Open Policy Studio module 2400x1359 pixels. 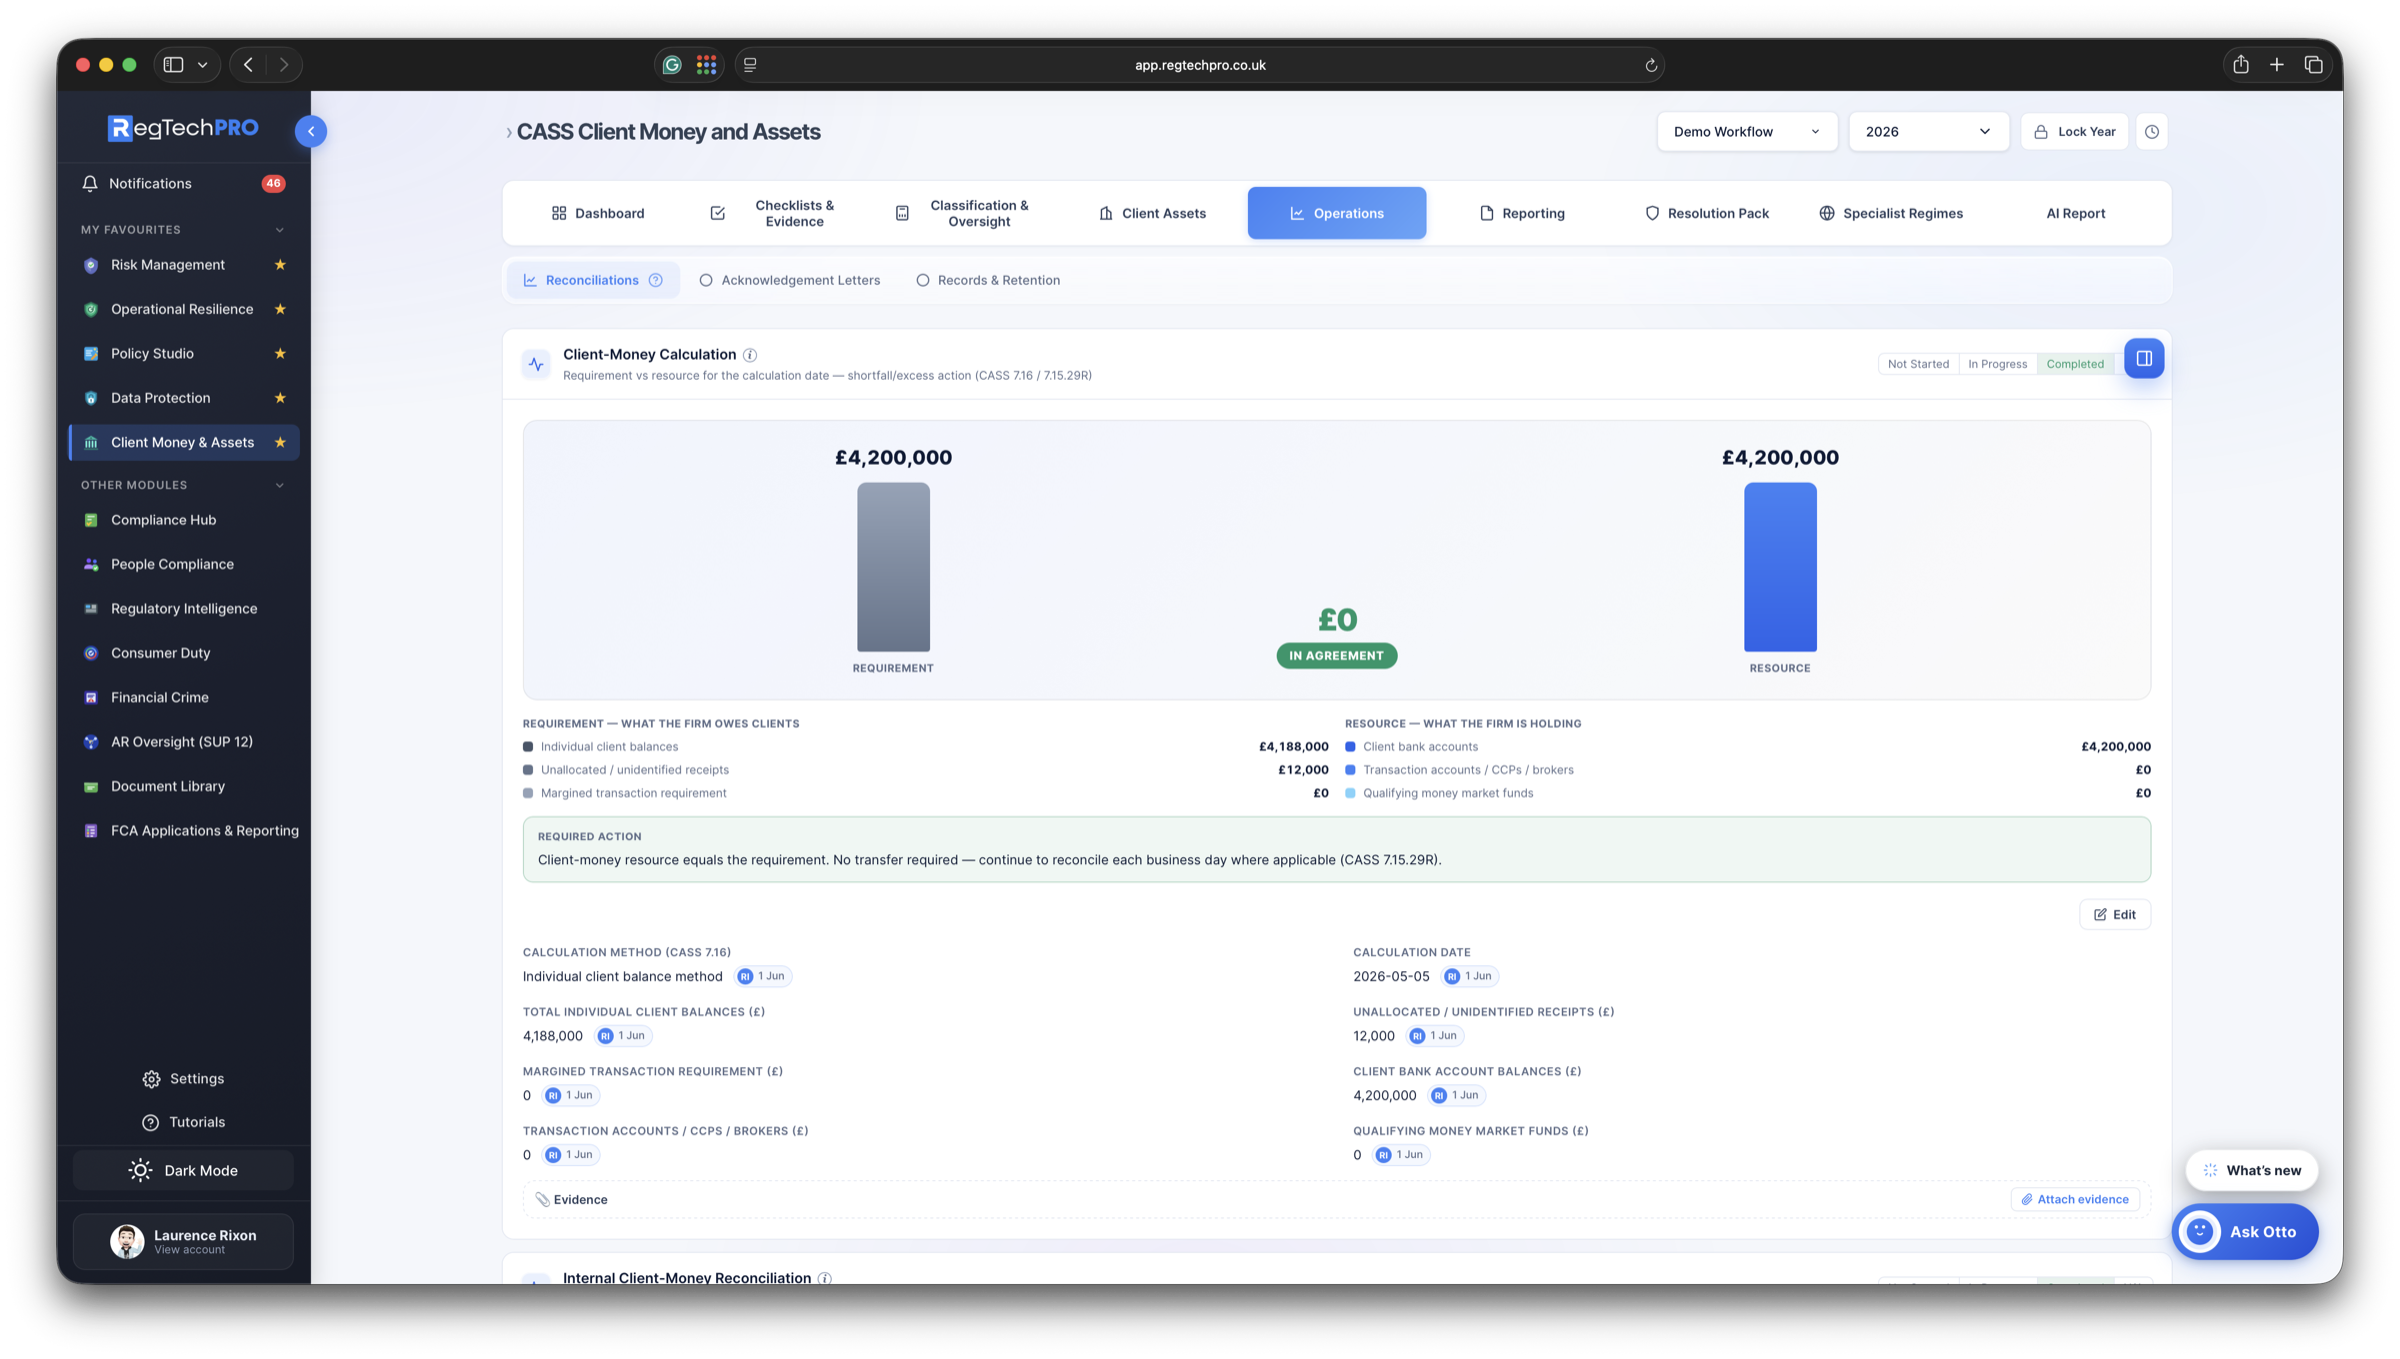pyautogui.click(x=152, y=353)
